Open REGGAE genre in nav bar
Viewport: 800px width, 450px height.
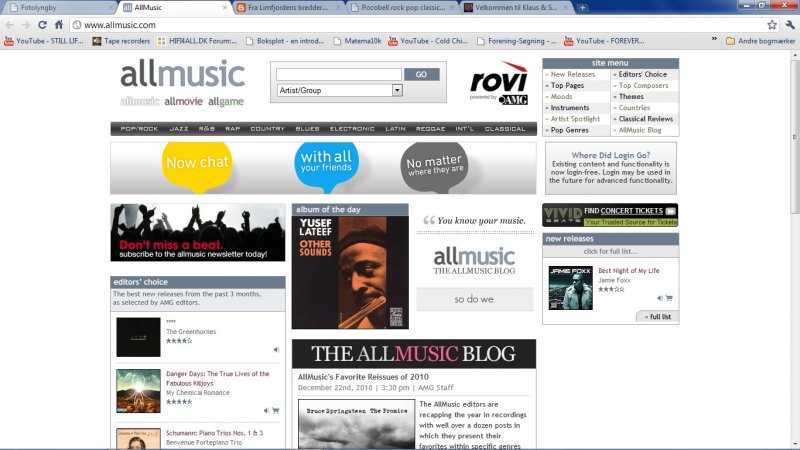(x=430, y=129)
